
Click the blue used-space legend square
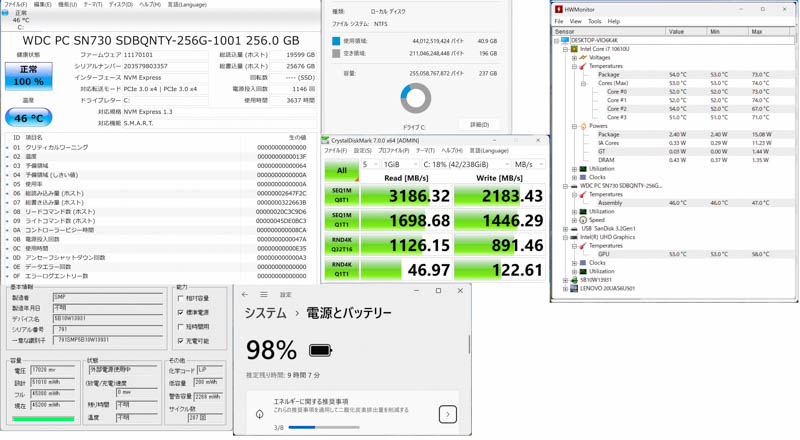tap(336, 41)
